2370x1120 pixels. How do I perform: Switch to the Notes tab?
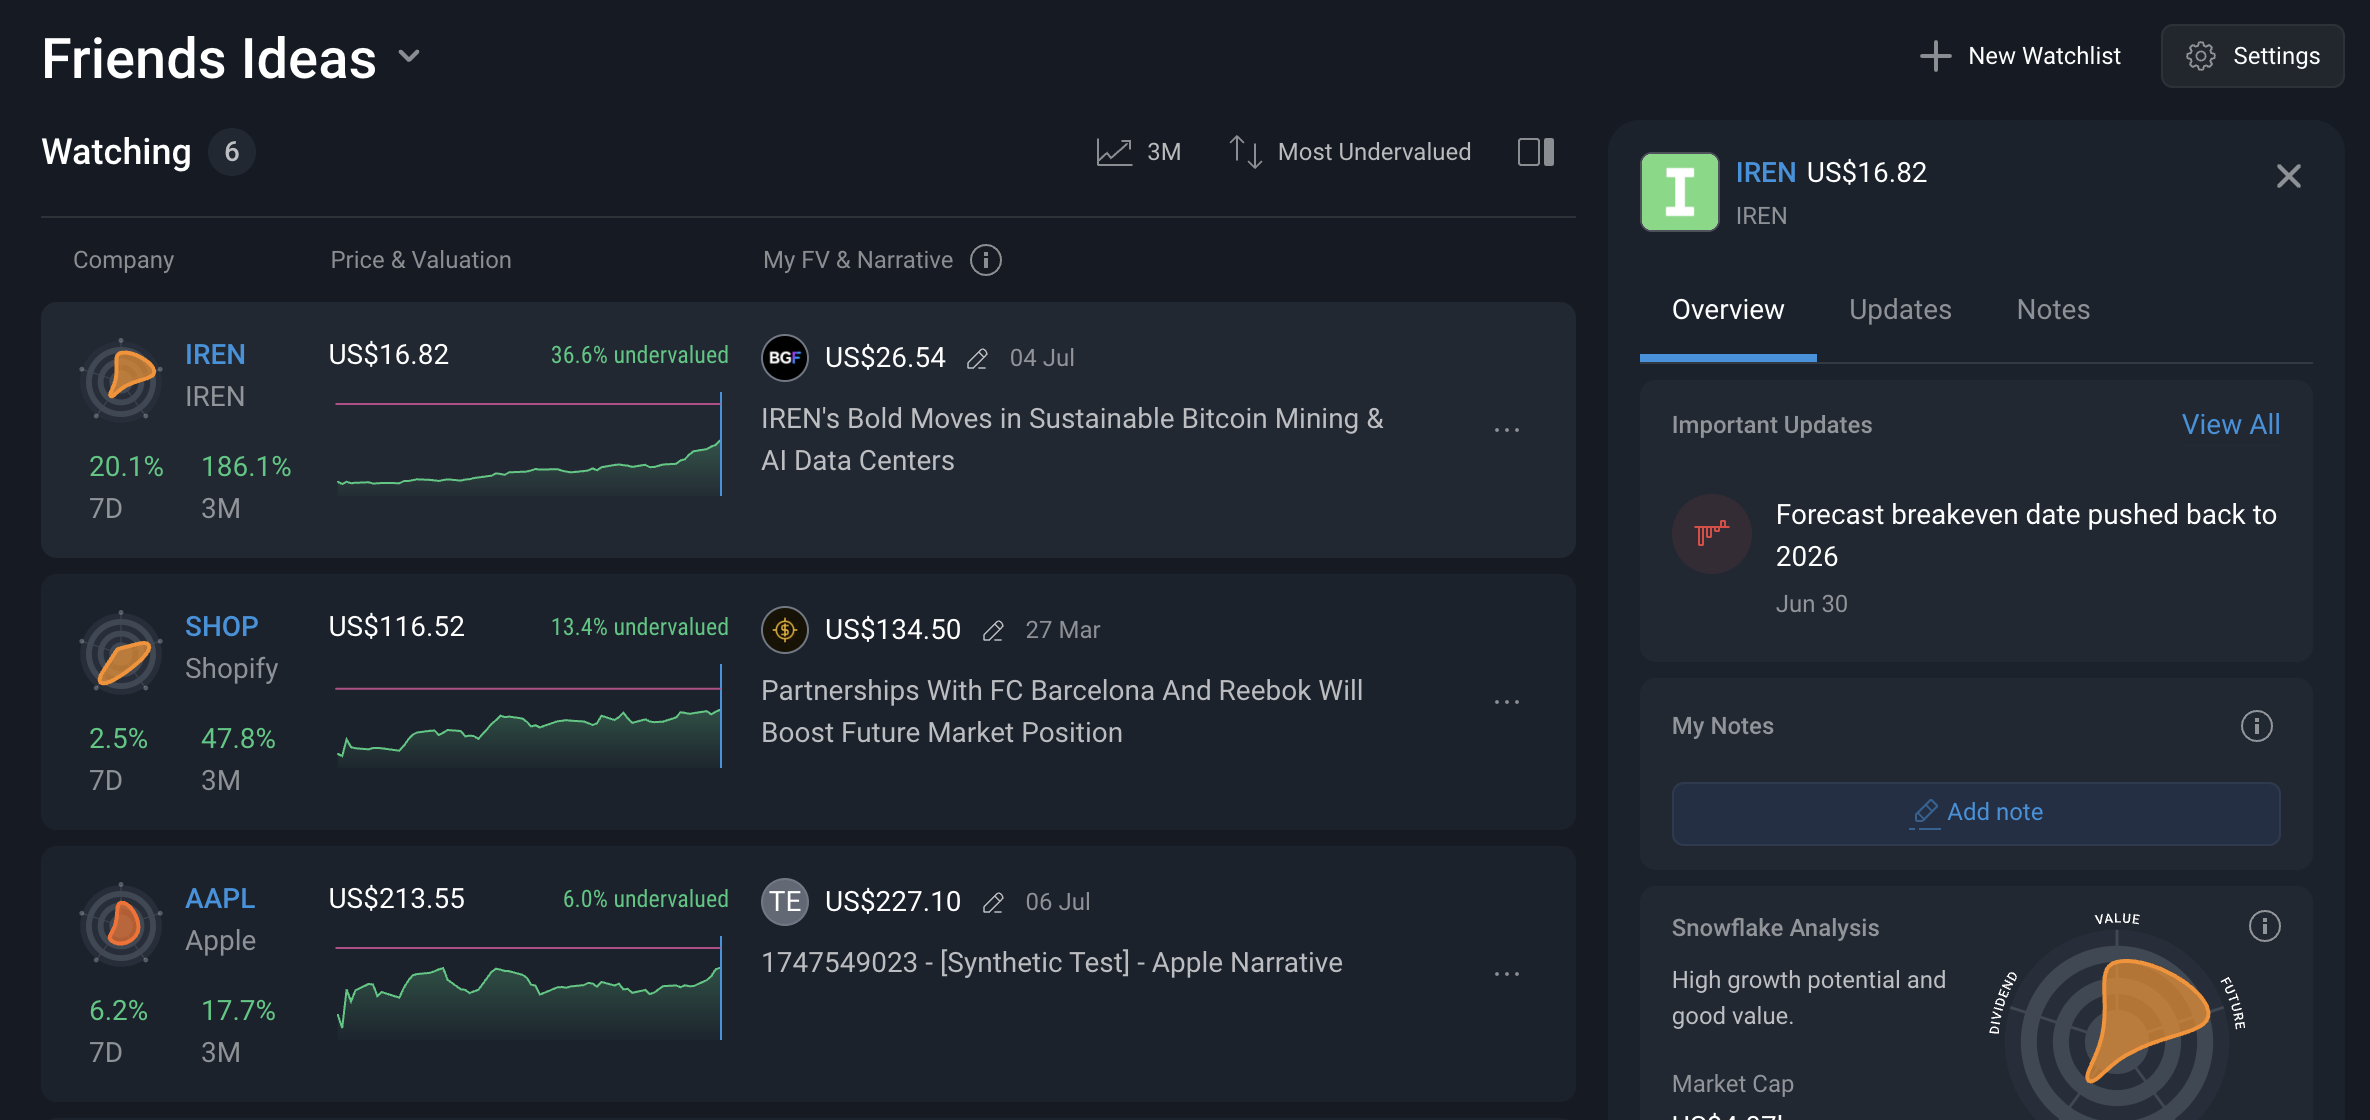(2053, 310)
